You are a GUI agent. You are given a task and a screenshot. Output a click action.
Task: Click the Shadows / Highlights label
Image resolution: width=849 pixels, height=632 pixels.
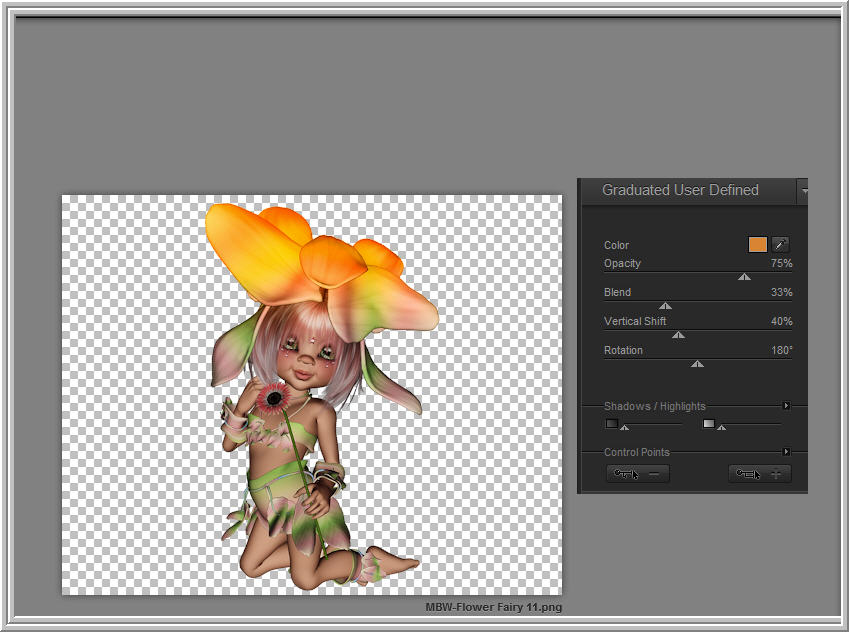pos(655,406)
